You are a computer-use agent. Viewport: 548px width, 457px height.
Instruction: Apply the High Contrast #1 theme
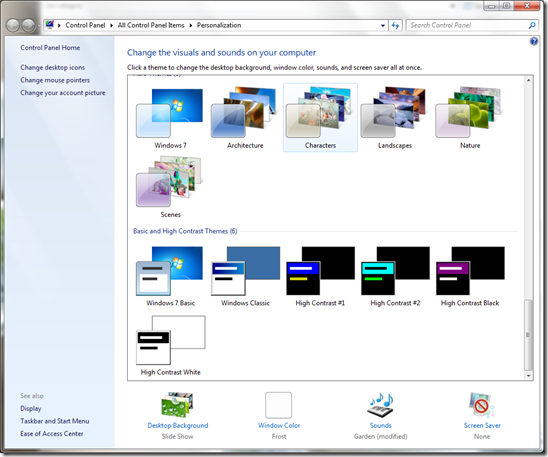click(320, 276)
